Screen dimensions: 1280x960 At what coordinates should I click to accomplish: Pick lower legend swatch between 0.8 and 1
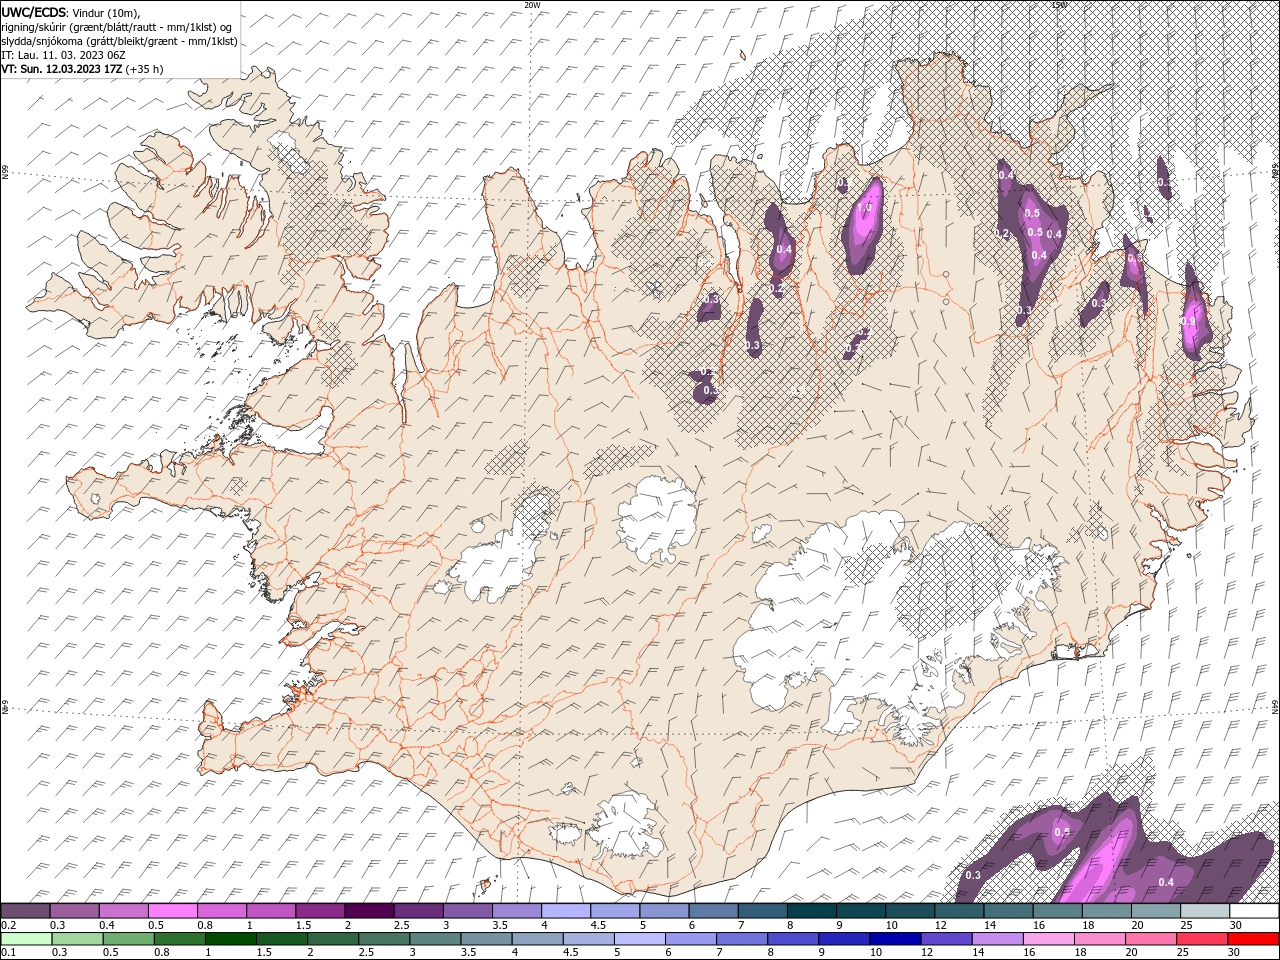pos(179,939)
